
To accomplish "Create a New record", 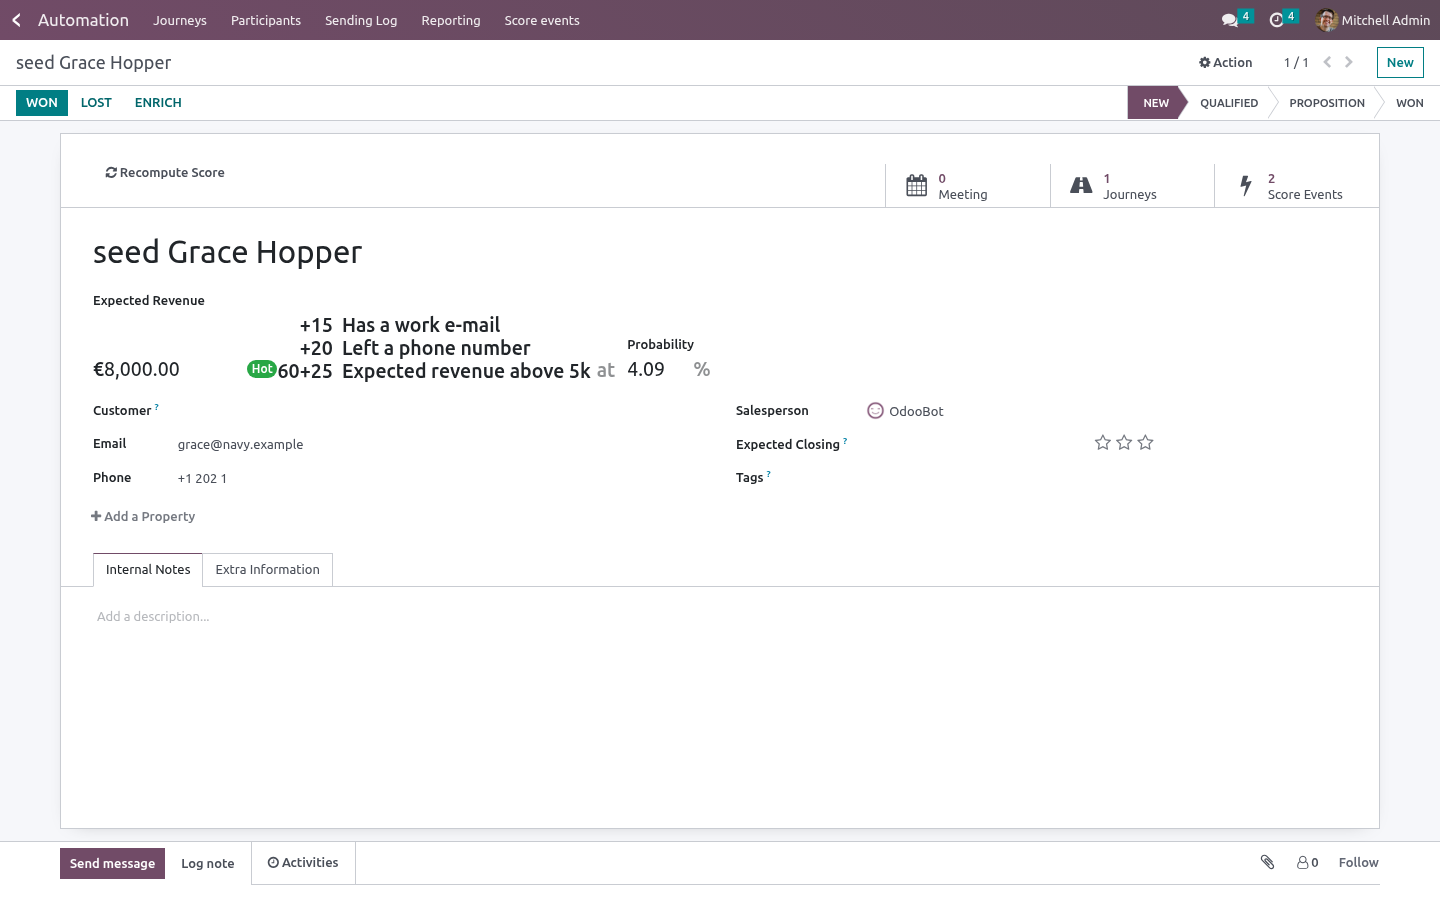I will 1400,63.
